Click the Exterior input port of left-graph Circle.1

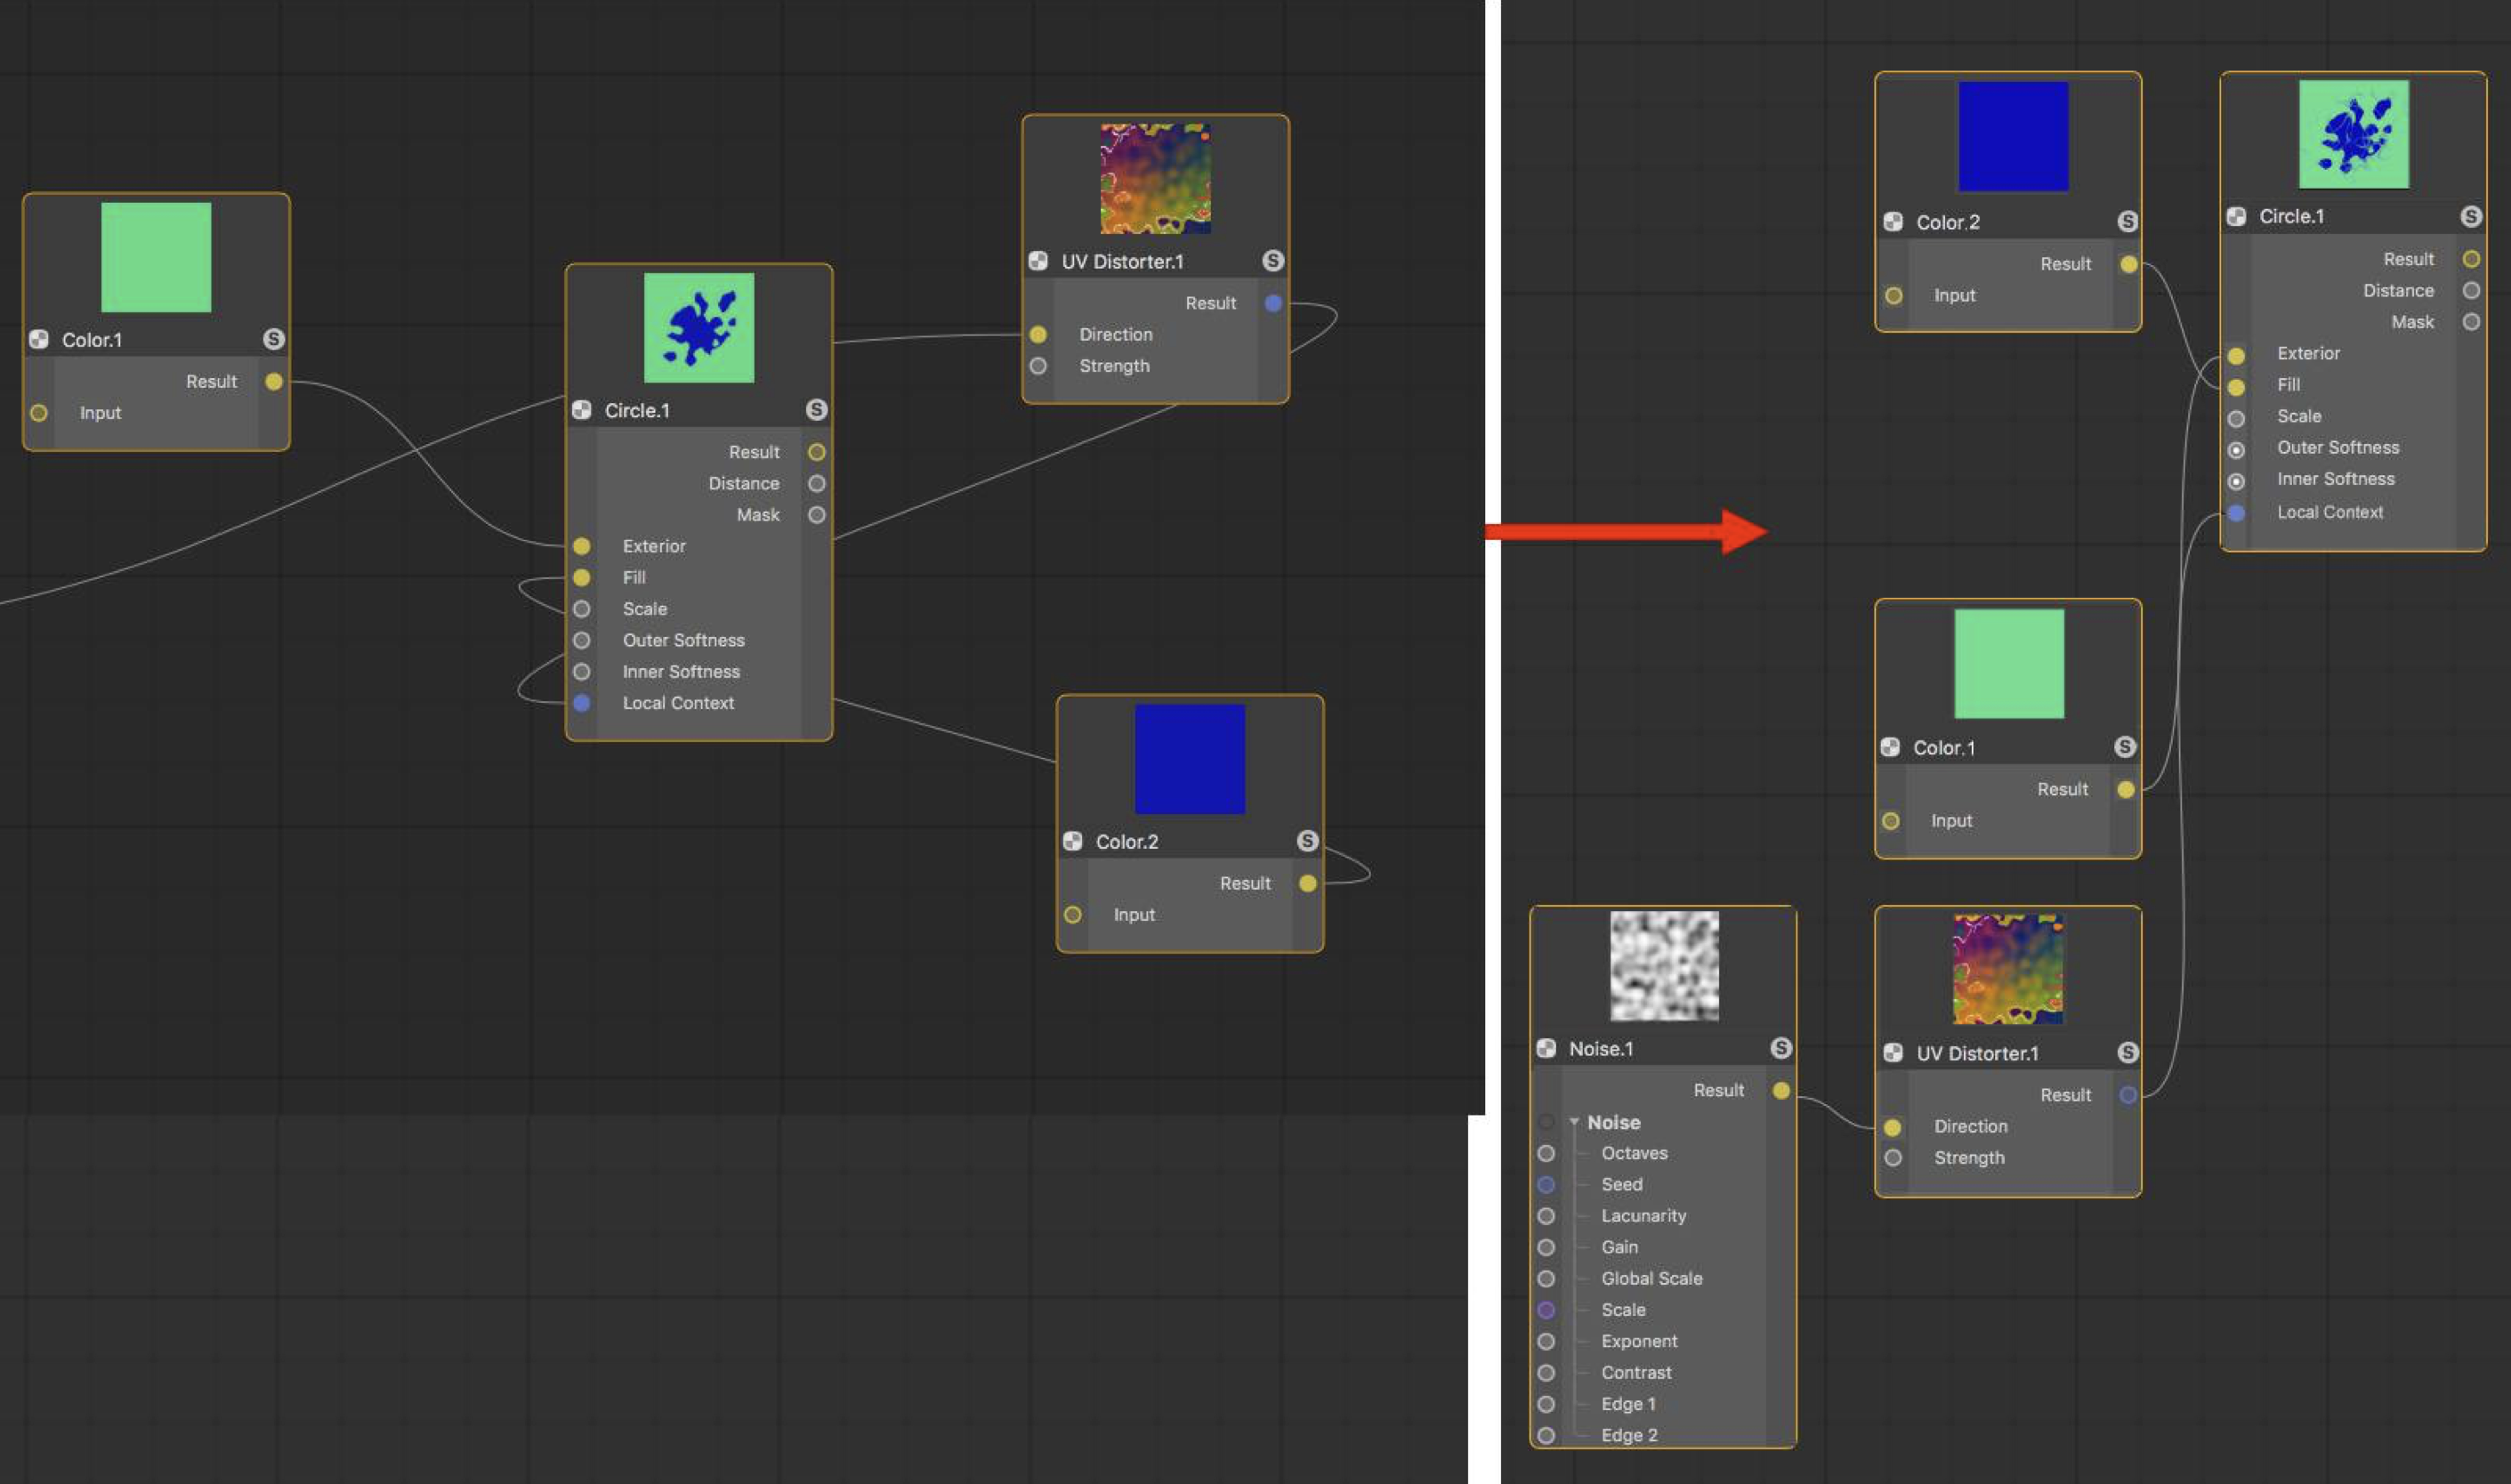581,546
